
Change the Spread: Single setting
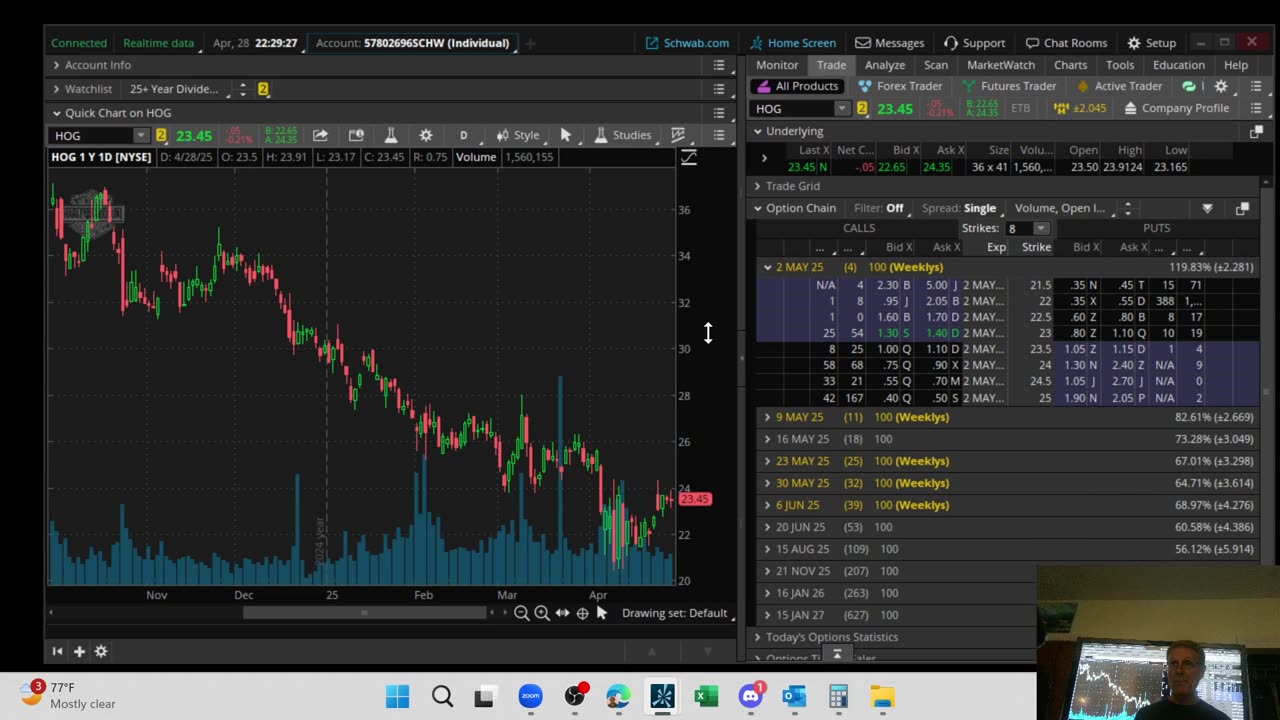click(x=962, y=208)
